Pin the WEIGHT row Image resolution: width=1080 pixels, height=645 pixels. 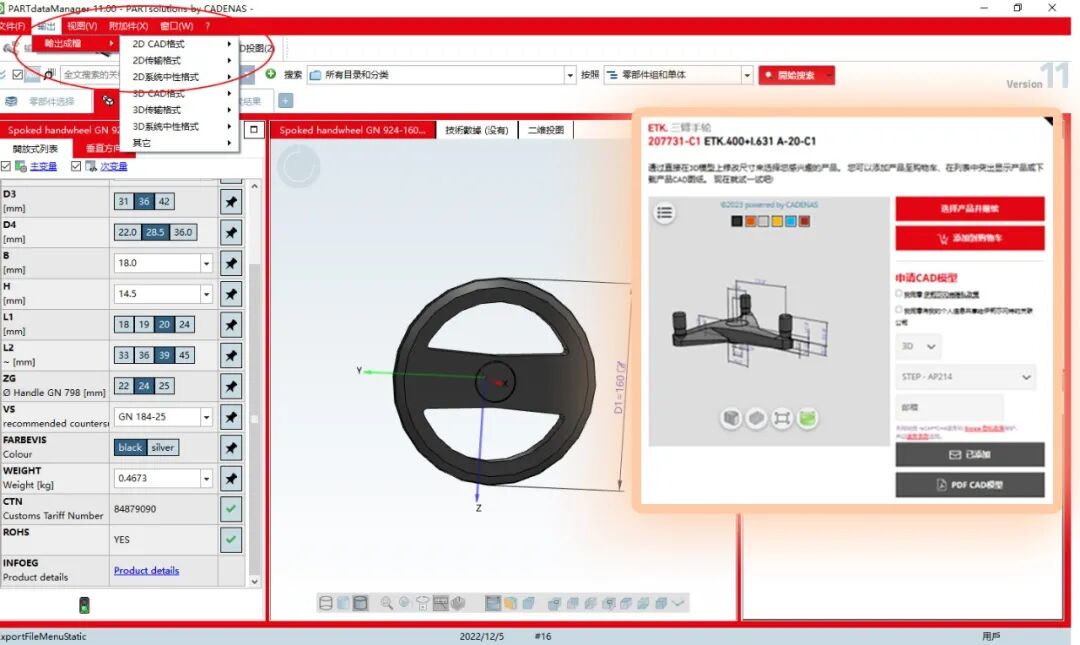click(x=231, y=478)
